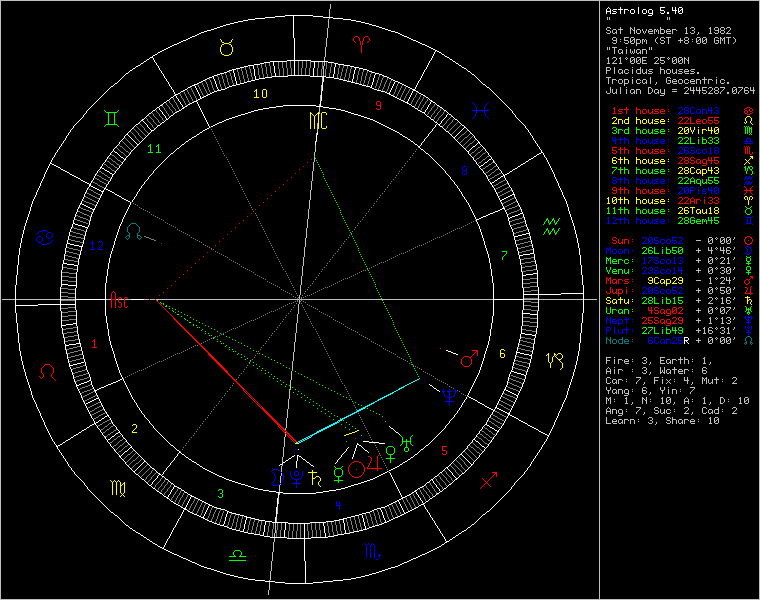
Task: Select the Neptune trident symbol in the chart
Action: coord(450,396)
